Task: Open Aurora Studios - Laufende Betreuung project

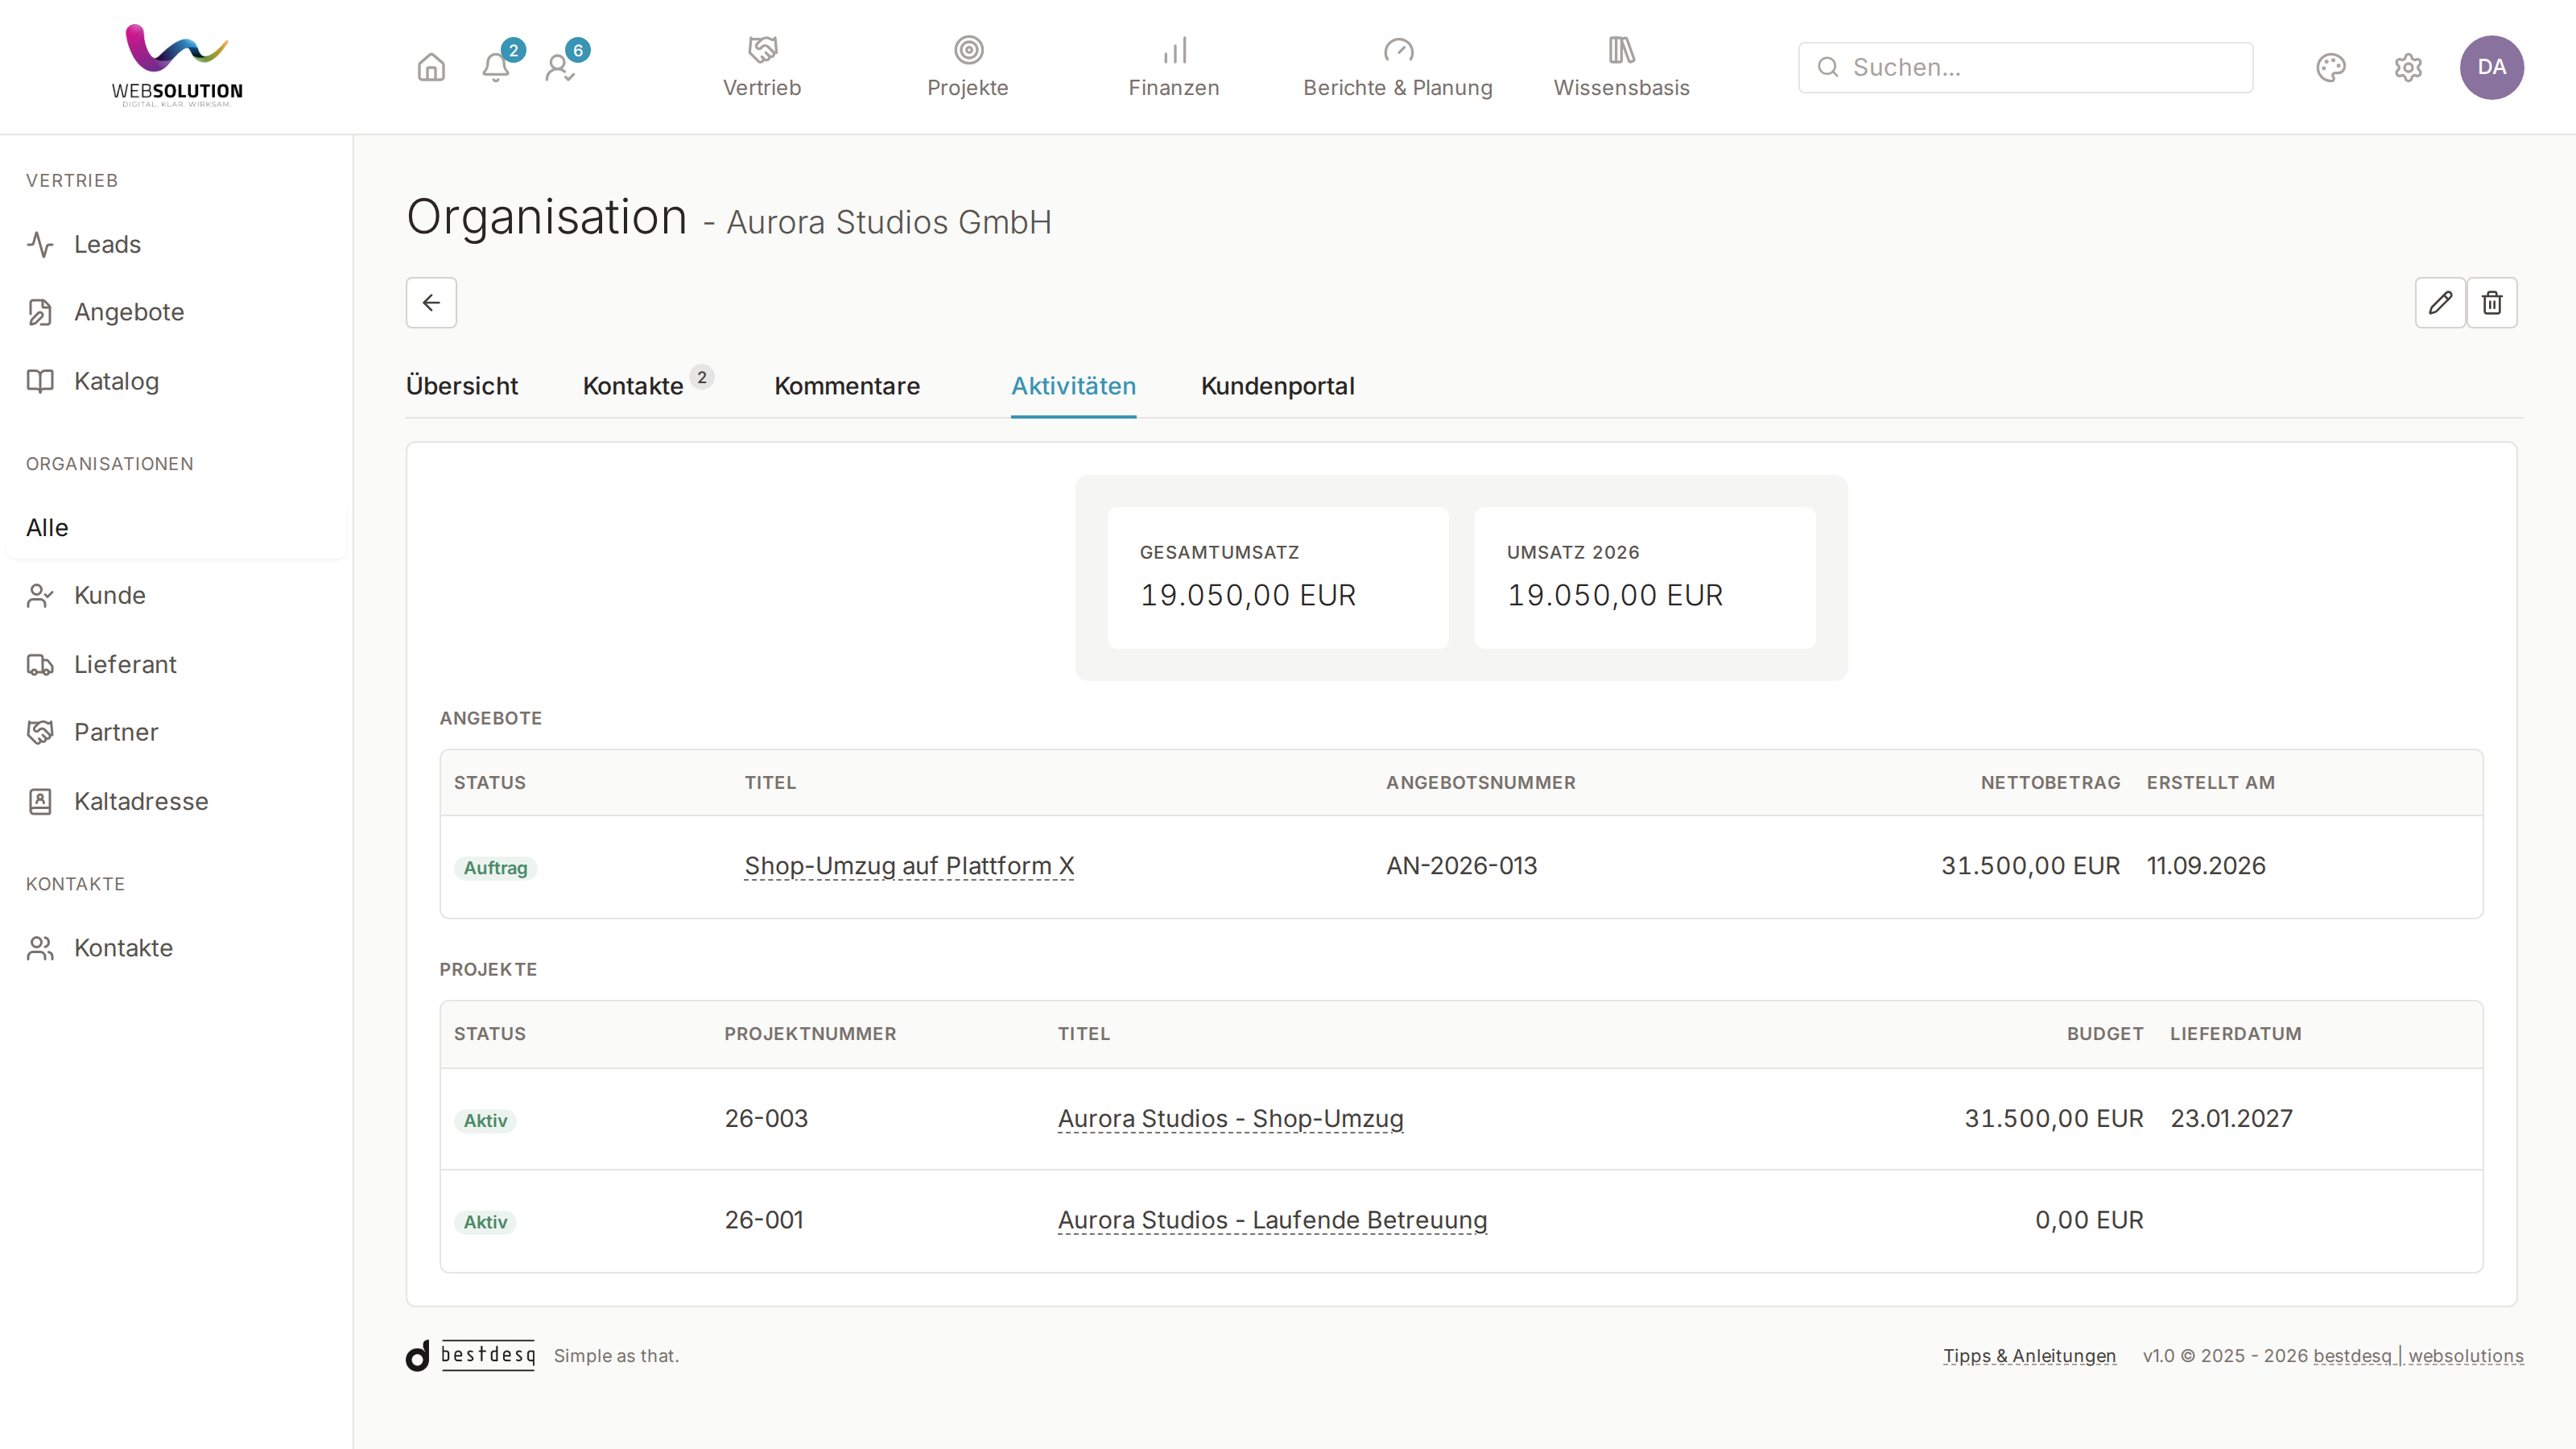Action: point(1272,1220)
